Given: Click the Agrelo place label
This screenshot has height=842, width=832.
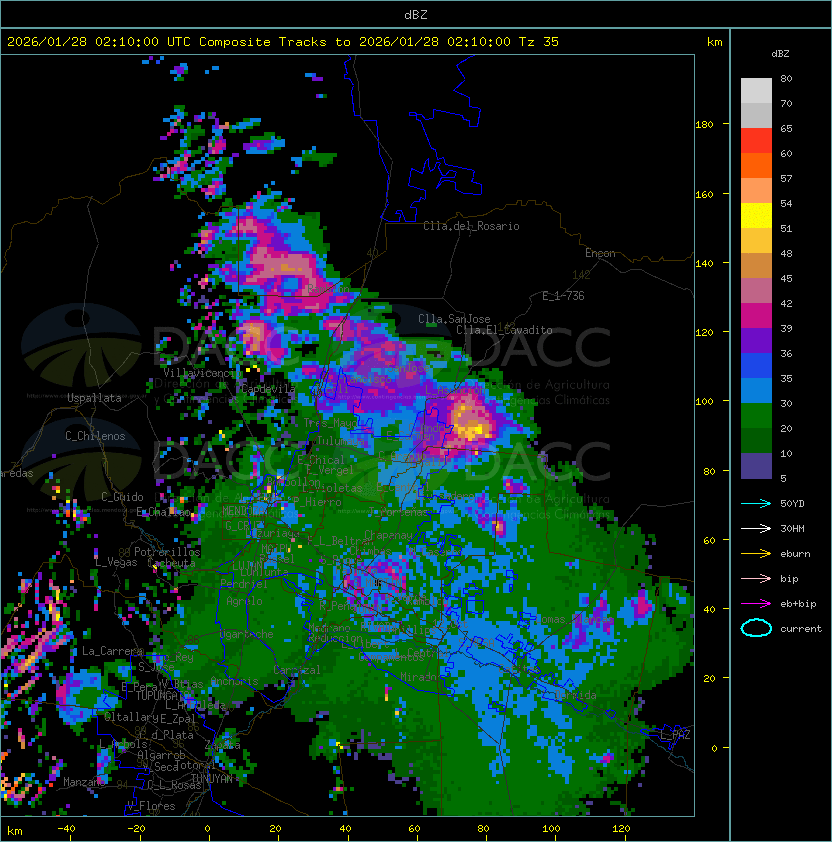Looking at the screenshot, I should tap(244, 601).
